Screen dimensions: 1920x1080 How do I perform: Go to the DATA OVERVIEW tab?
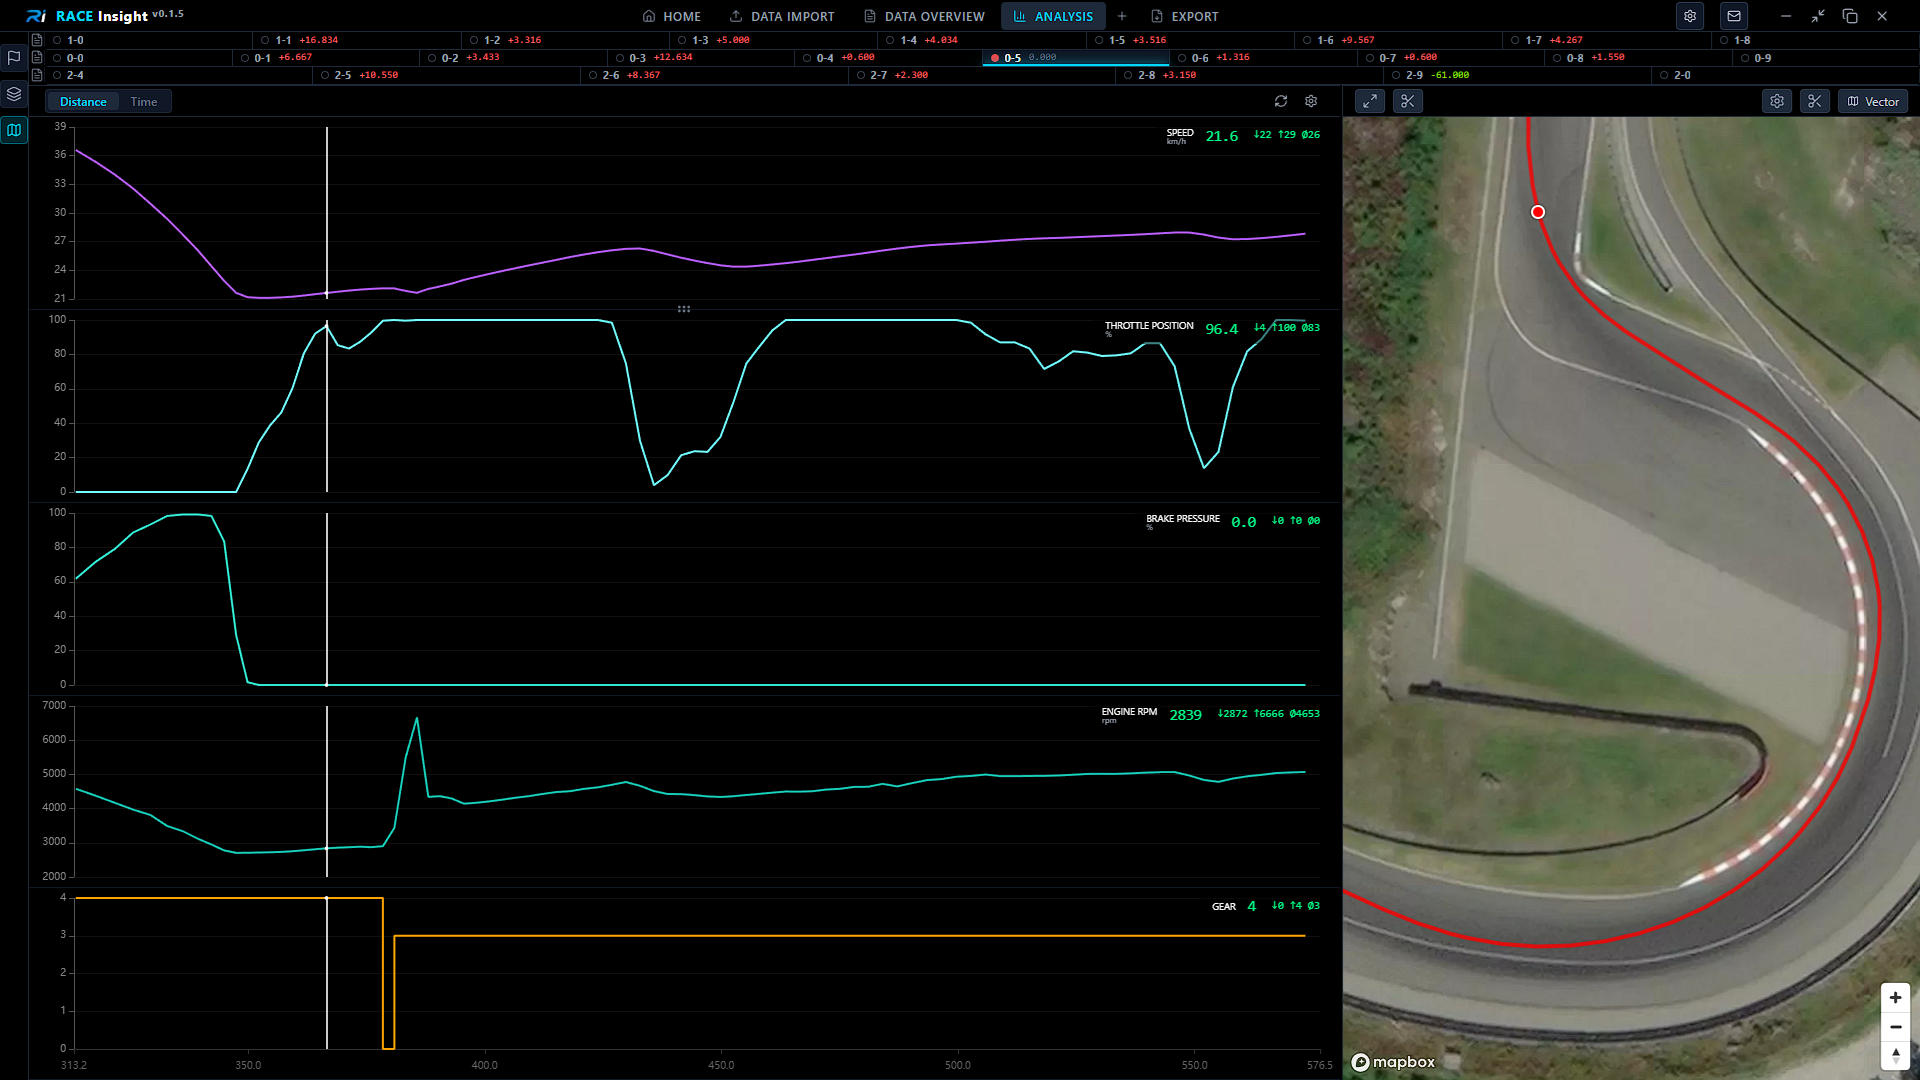924,16
